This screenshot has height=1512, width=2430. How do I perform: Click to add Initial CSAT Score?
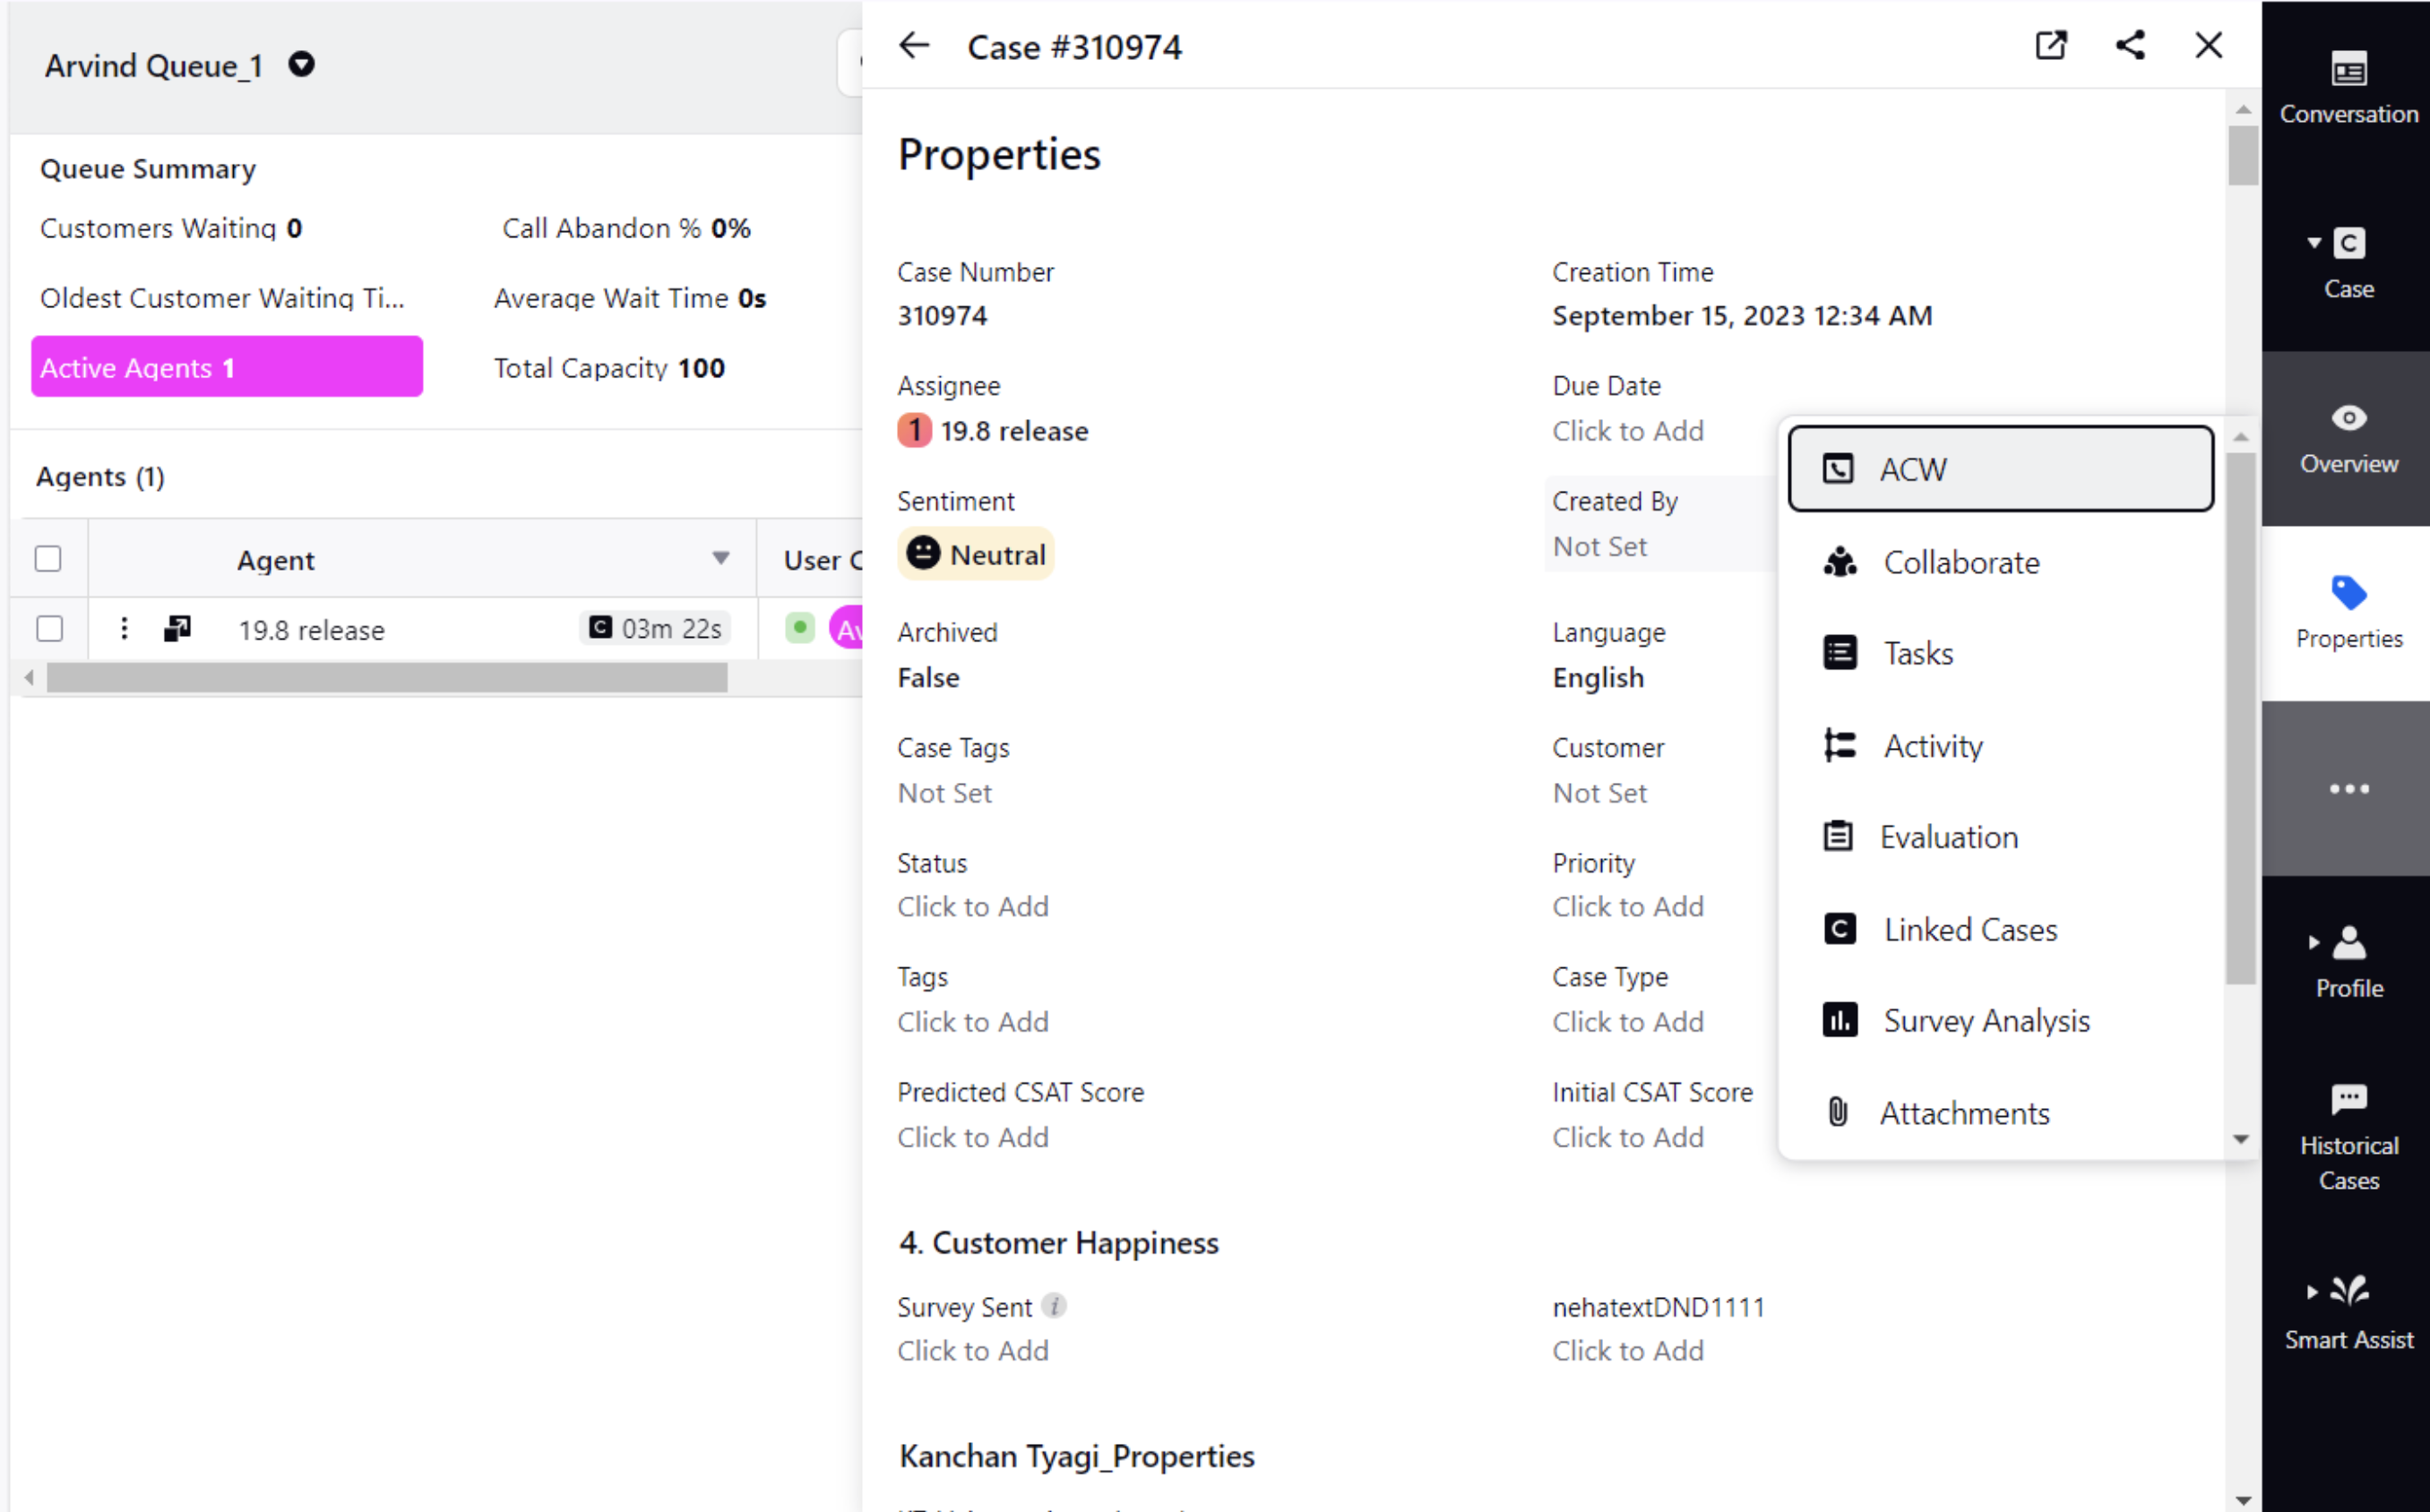[x=1628, y=1137]
